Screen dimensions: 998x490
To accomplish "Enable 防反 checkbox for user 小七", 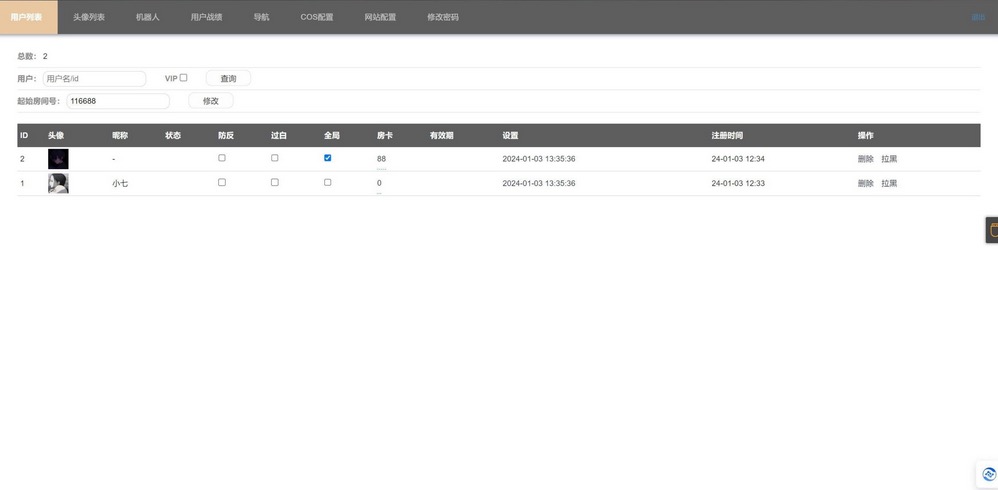I will [222, 182].
